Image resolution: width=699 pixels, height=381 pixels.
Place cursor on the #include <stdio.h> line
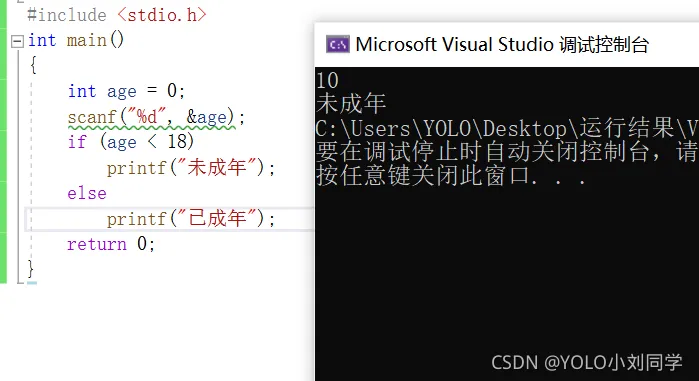[x=117, y=15]
